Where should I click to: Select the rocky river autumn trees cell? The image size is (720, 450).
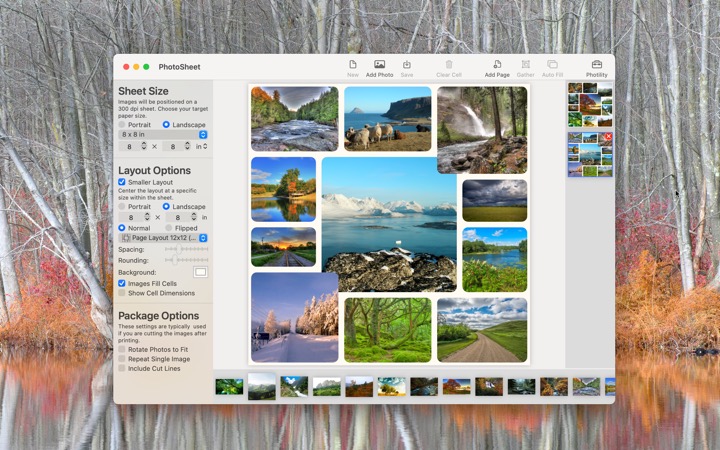click(295, 119)
